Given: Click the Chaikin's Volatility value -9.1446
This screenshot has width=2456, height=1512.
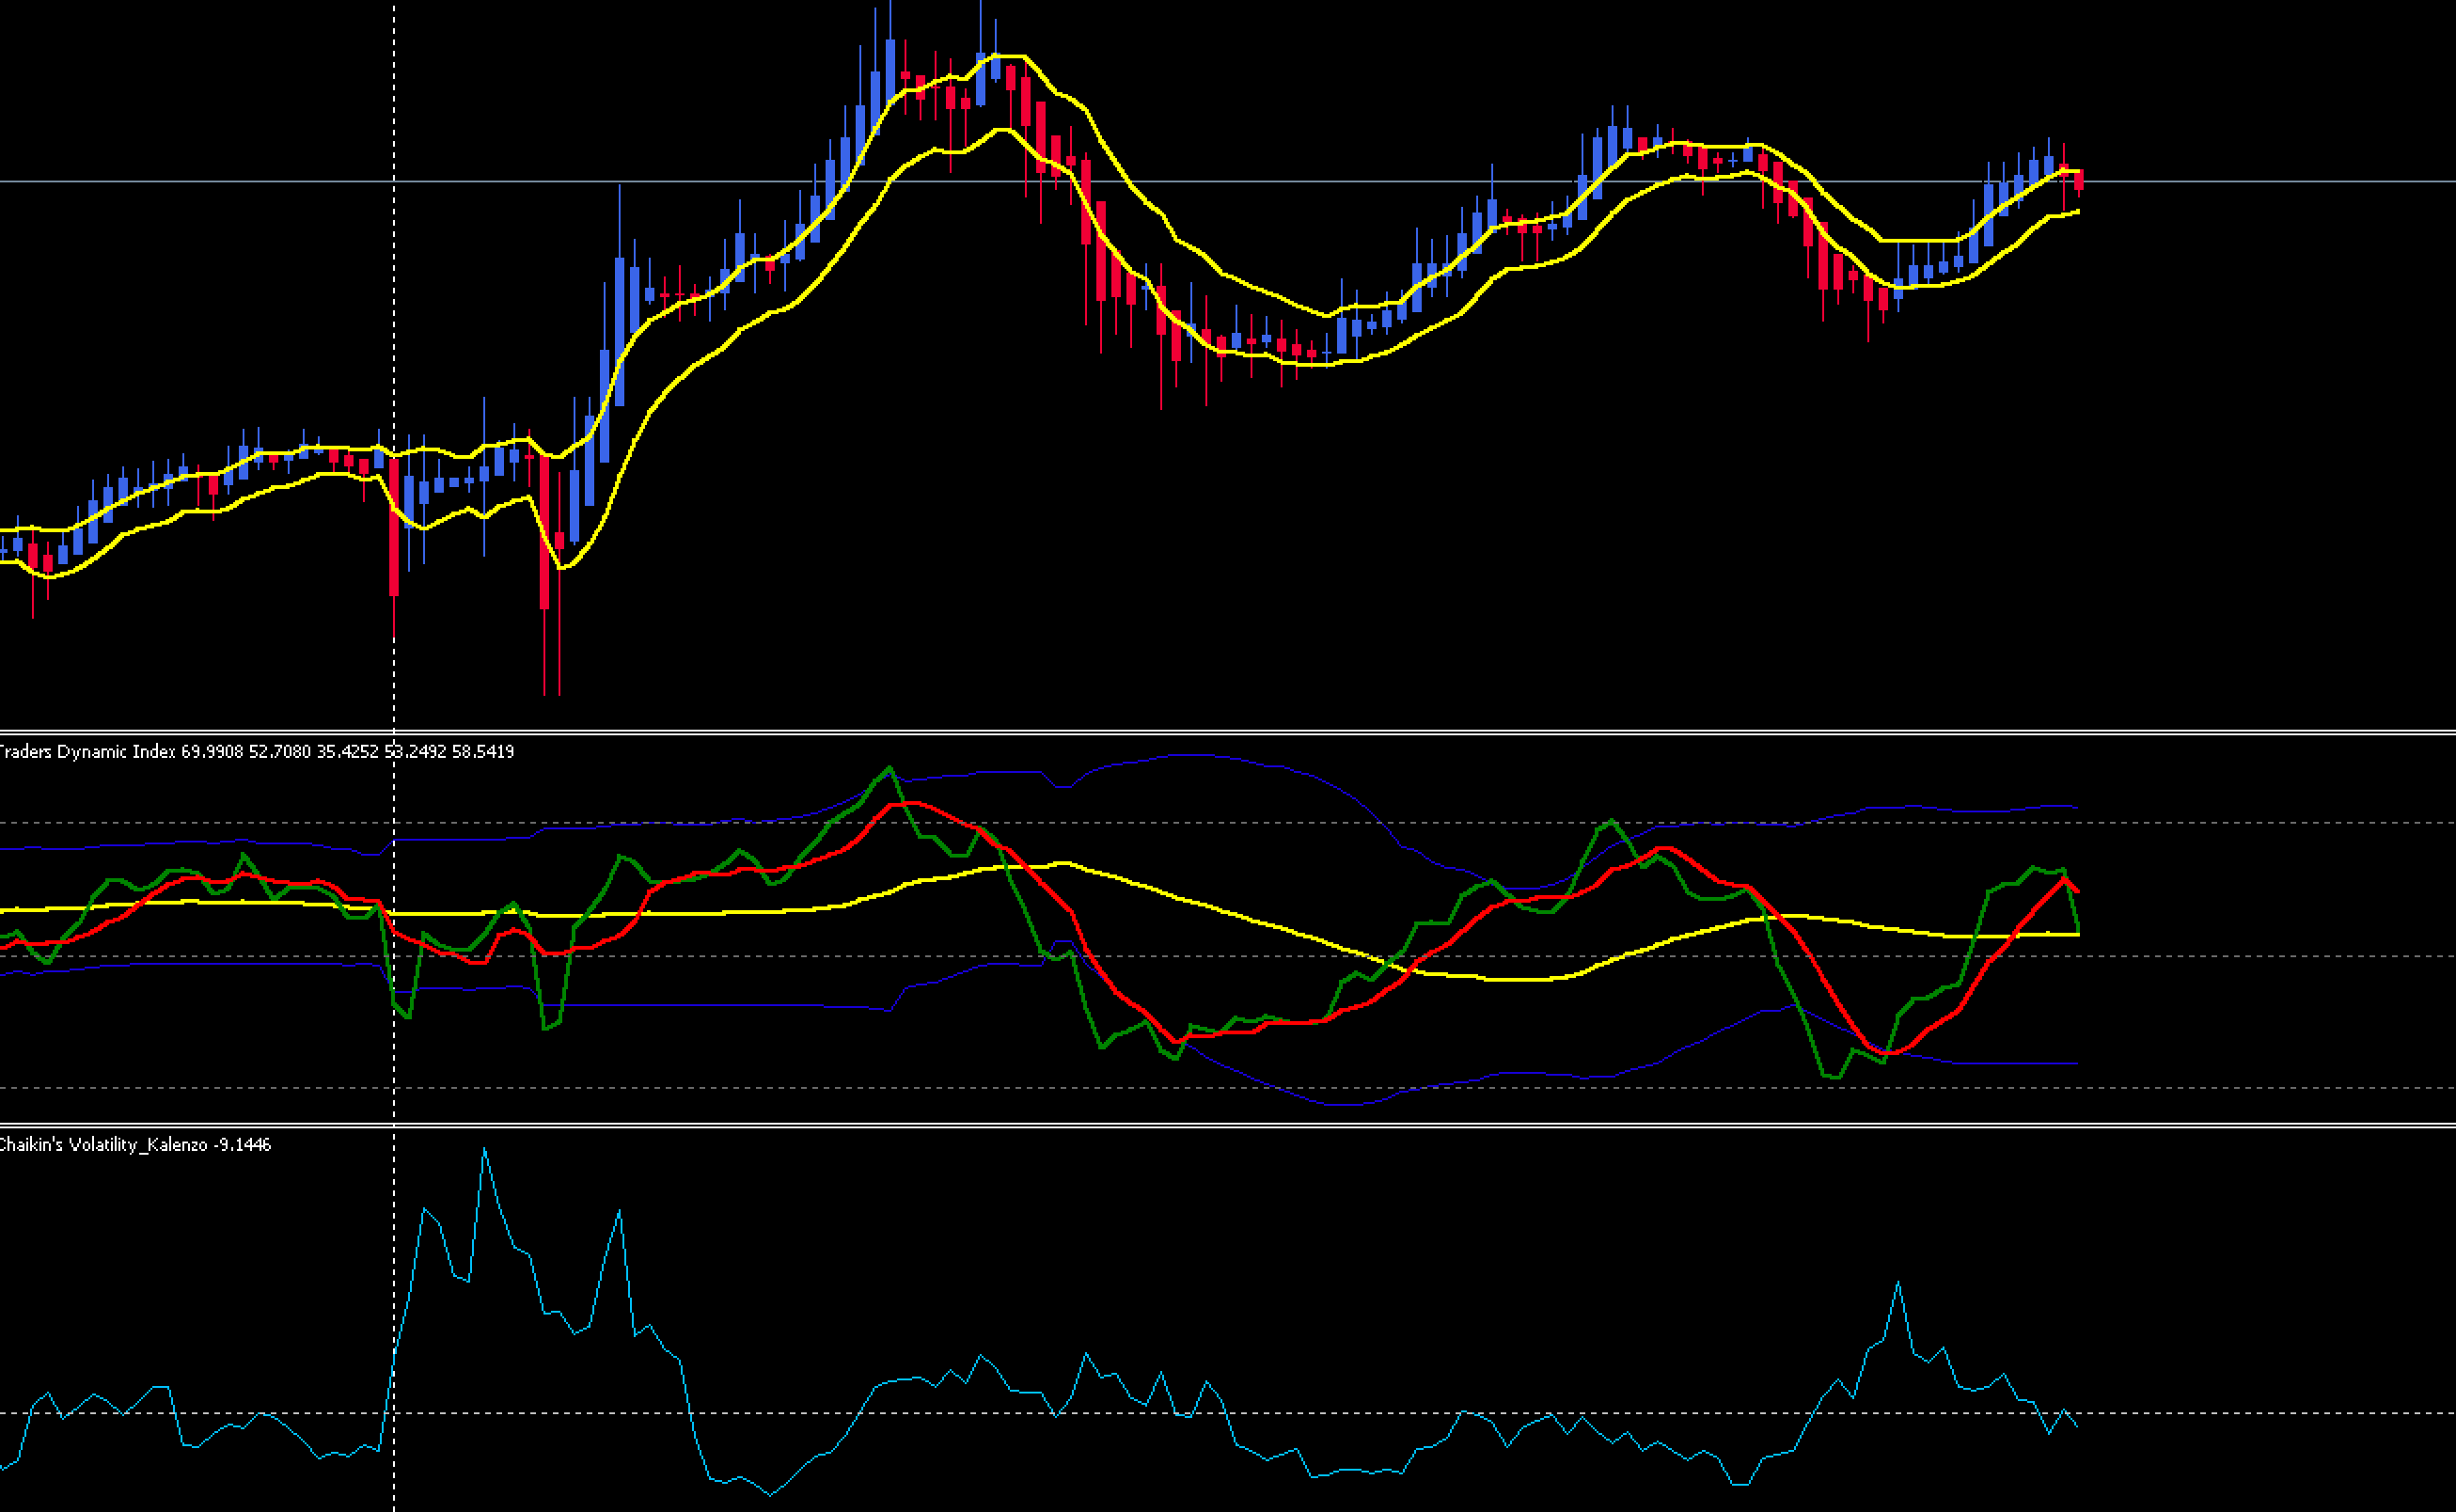Looking at the screenshot, I should tap(242, 1144).
